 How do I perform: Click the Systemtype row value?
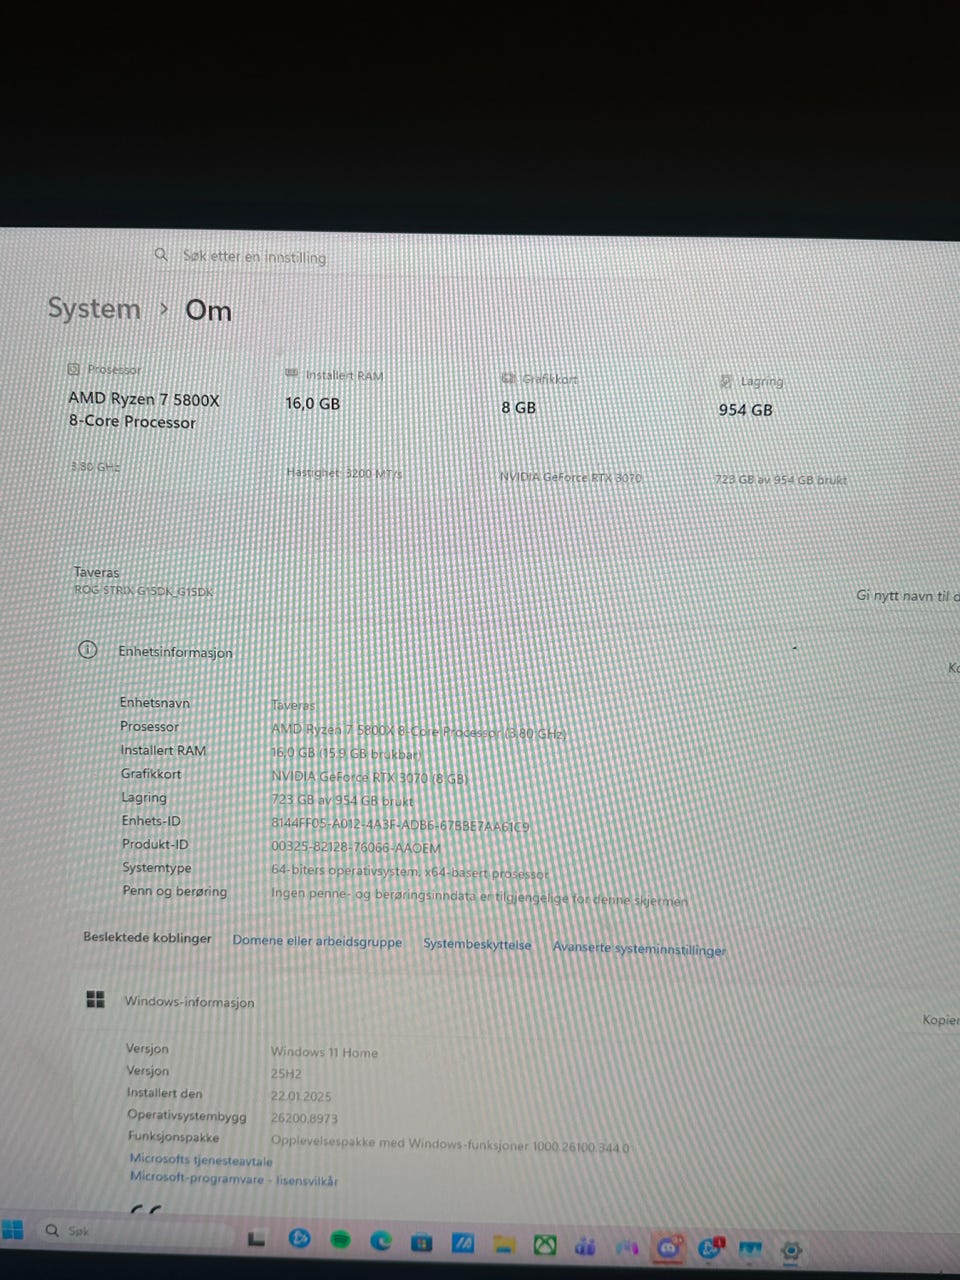pyautogui.click(x=410, y=872)
